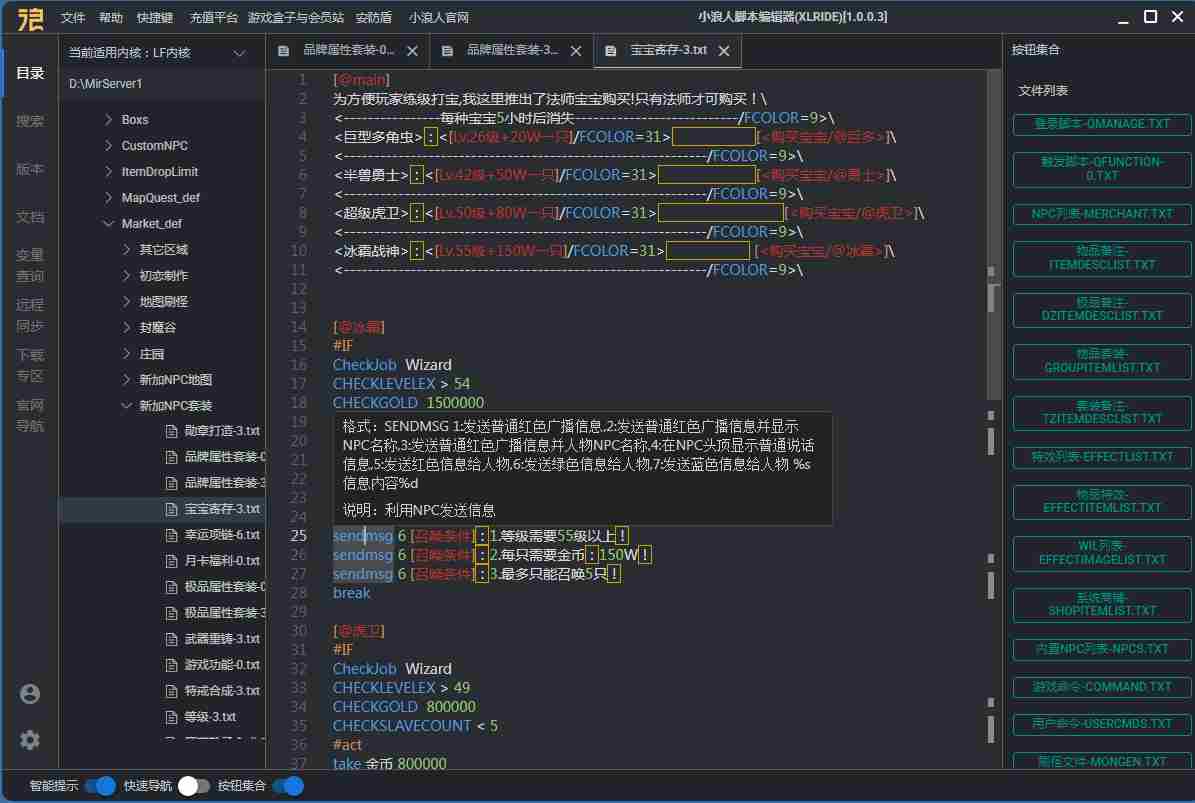Turn off the 按钮集合 toggle
The height and width of the screenshot is (803, 1195).
pyautogui.click(x=288, y=787)
